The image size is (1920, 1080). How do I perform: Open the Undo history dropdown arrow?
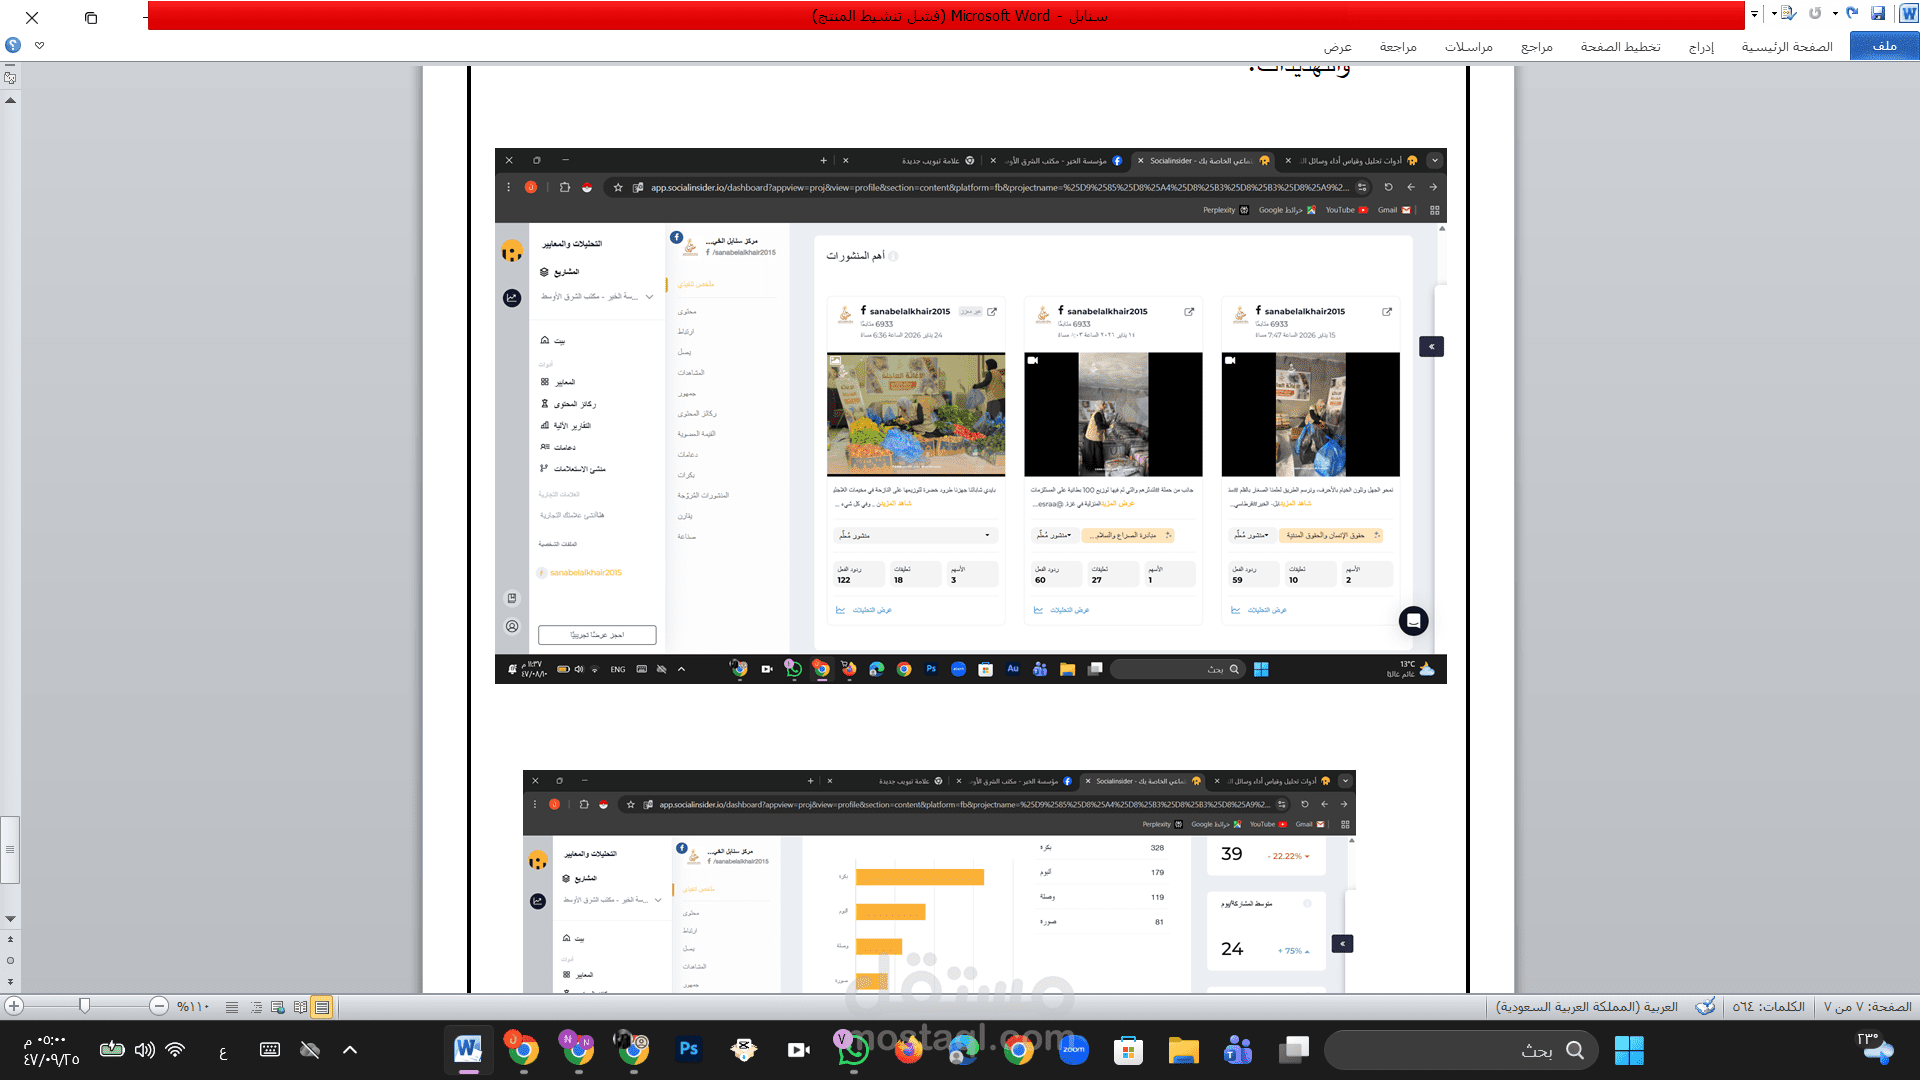click(x=1835, y=13)
